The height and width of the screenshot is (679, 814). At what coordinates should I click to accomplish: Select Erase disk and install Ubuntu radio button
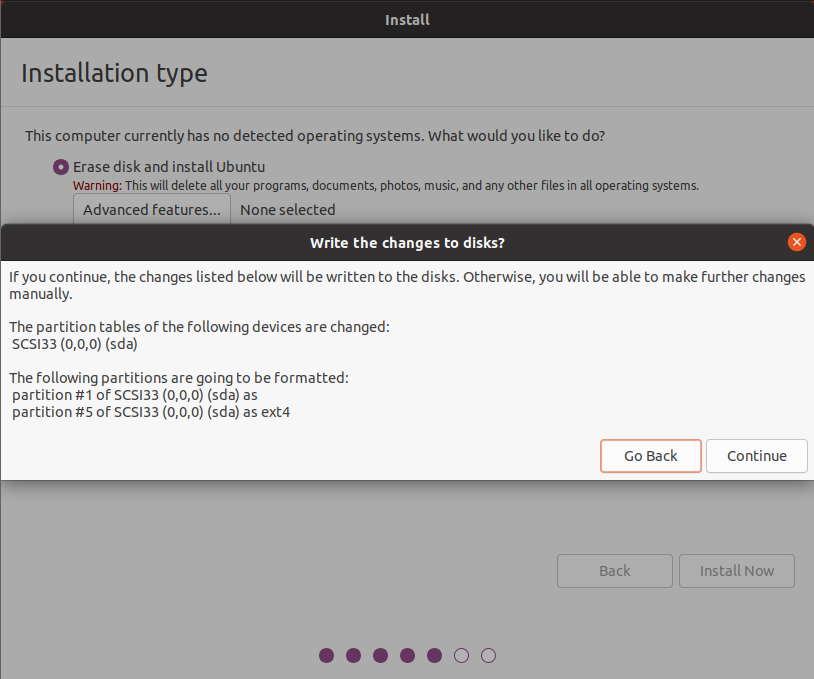tap(62, 167)
